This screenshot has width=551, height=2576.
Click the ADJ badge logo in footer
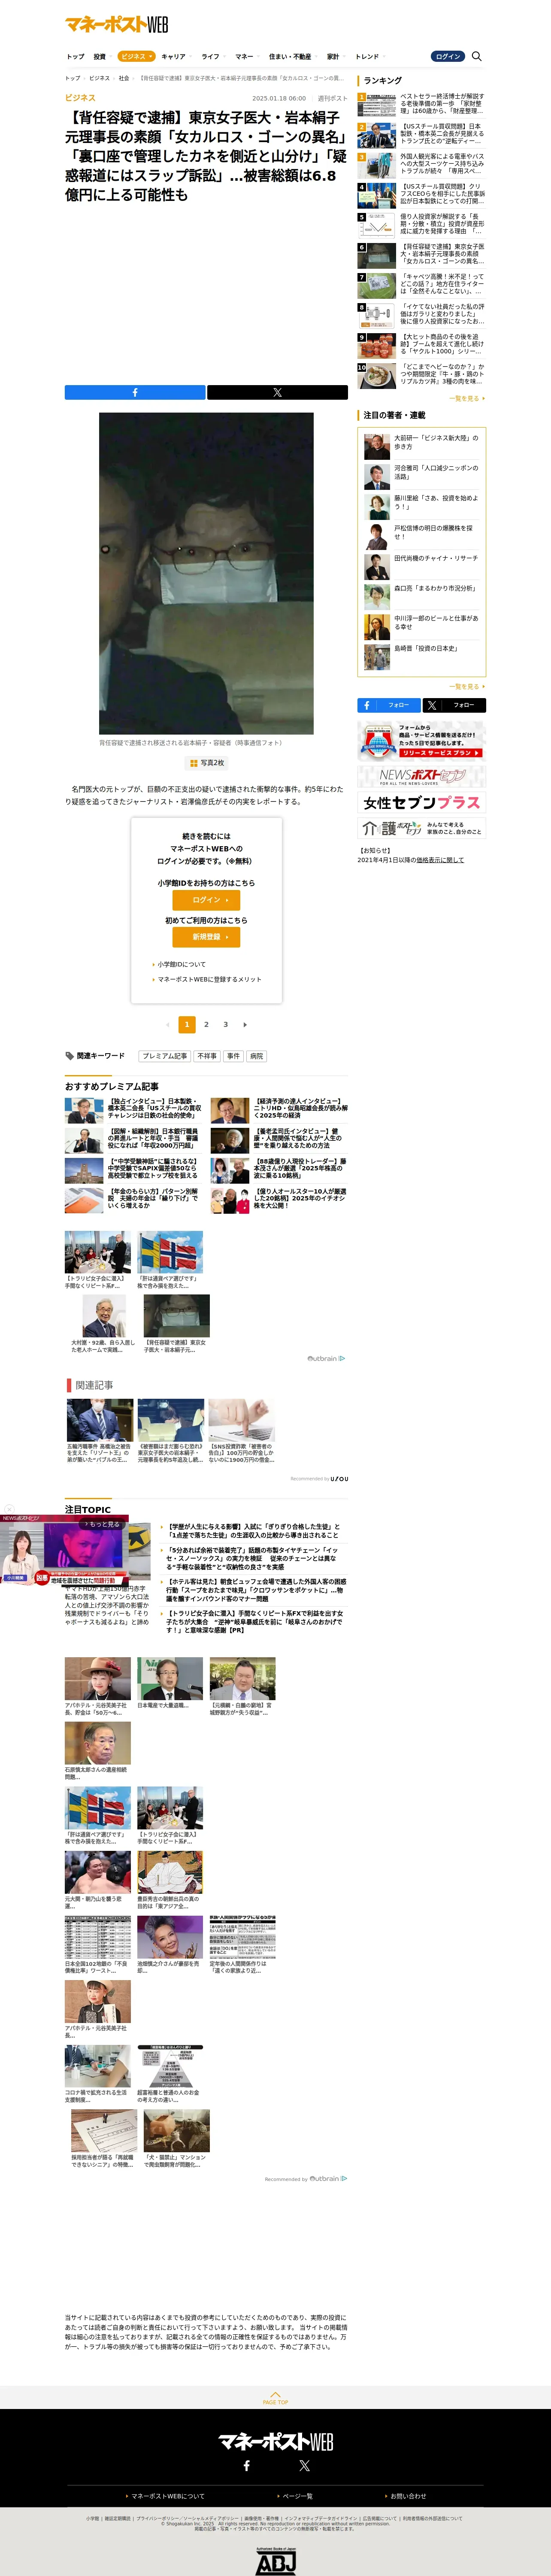(x=276, y=2560)
